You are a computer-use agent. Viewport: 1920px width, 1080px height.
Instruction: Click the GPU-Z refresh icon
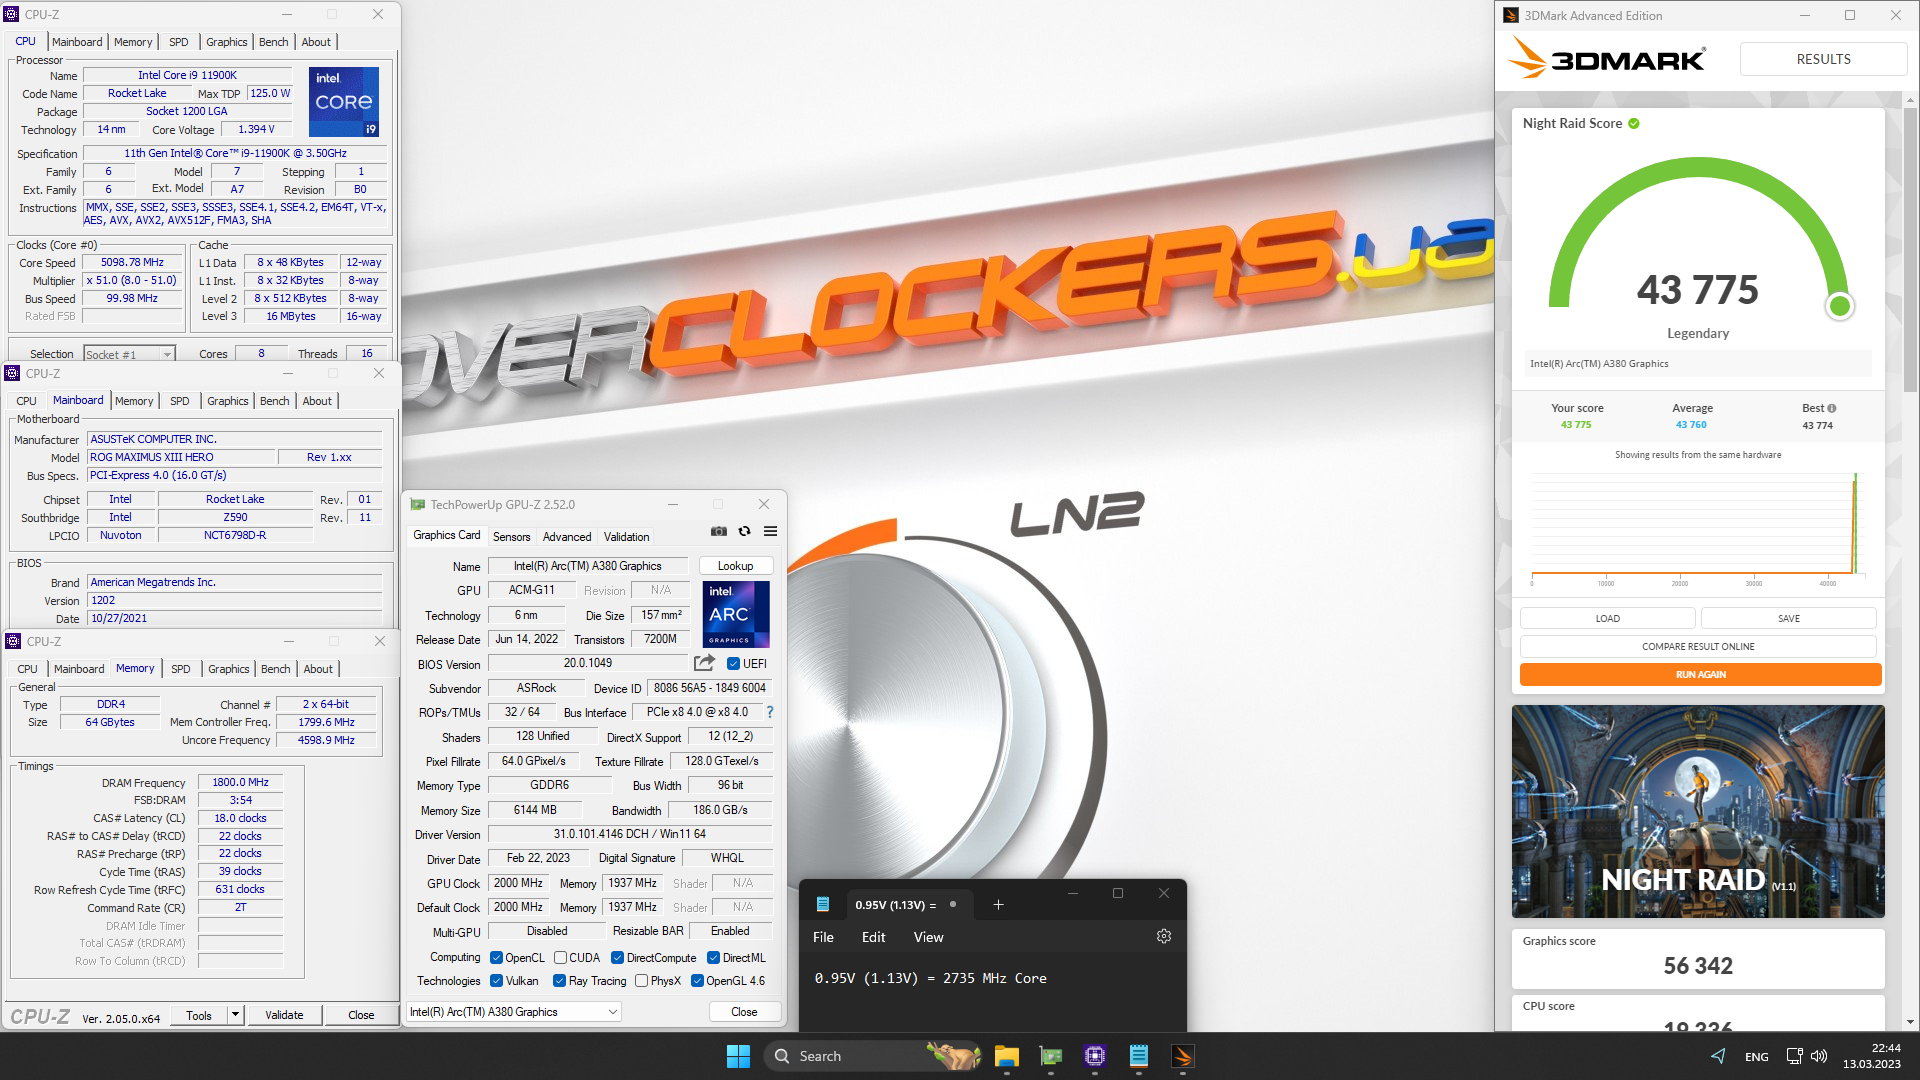pyautogui.click(x=744, y=531)
